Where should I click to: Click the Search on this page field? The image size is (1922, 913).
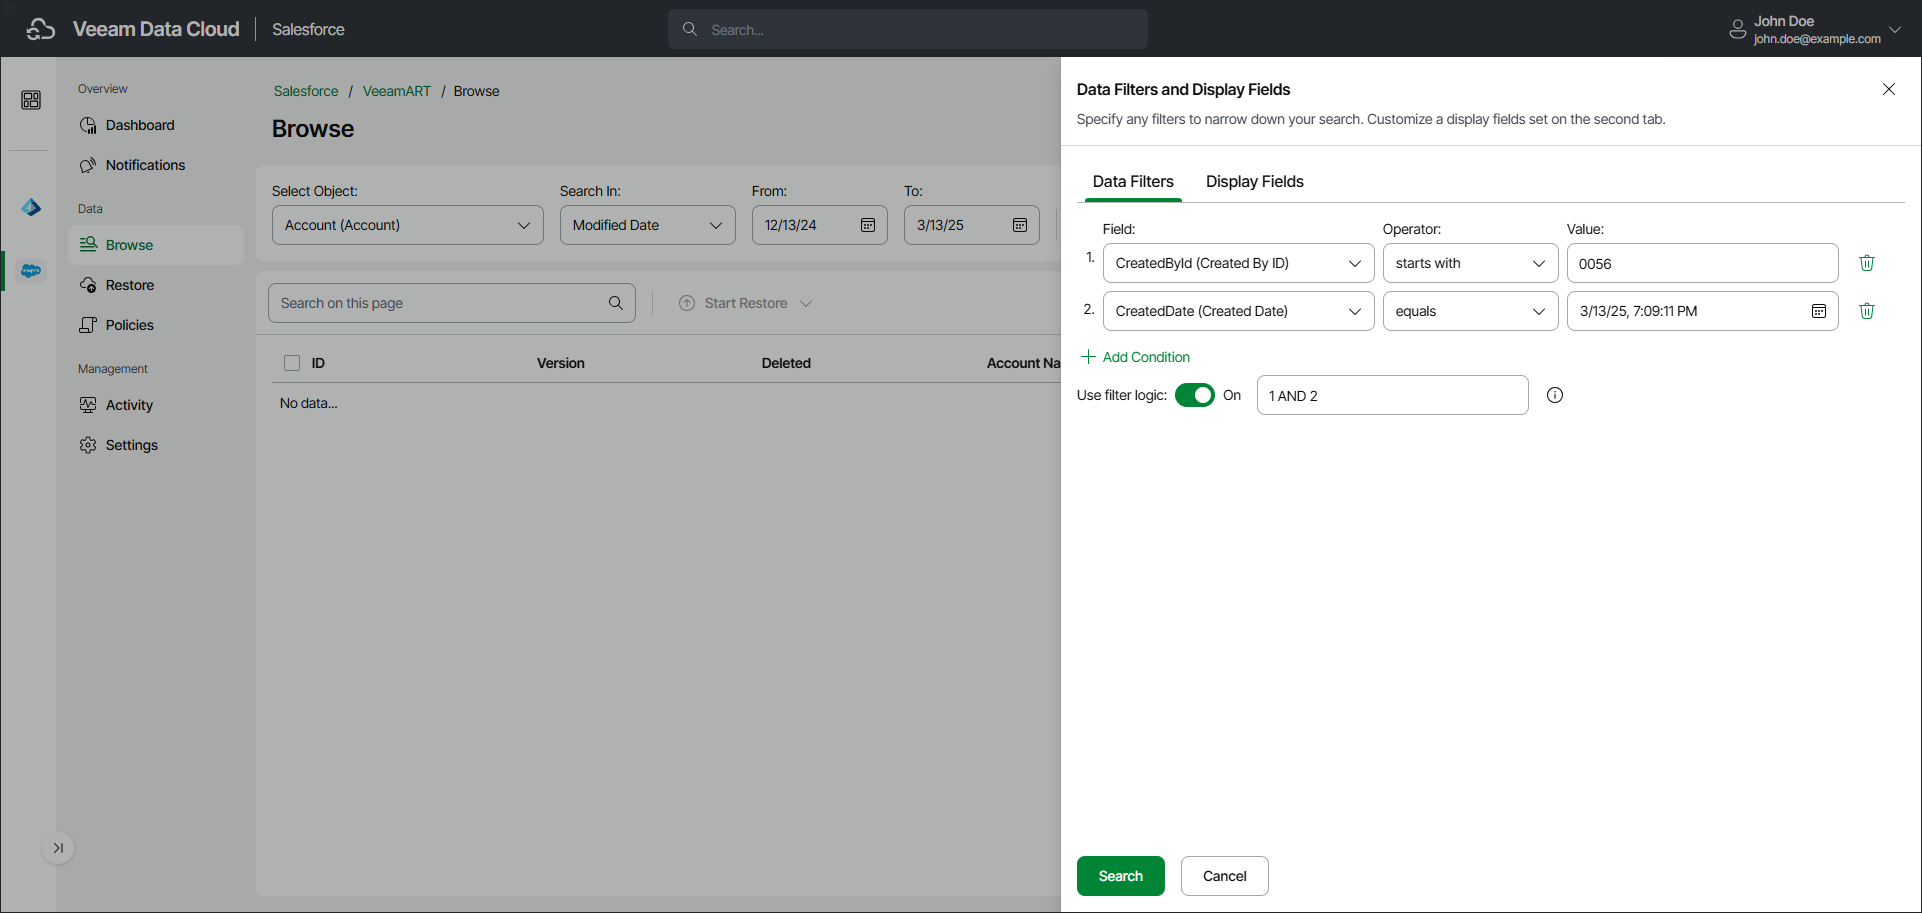[x=452, y=303]
